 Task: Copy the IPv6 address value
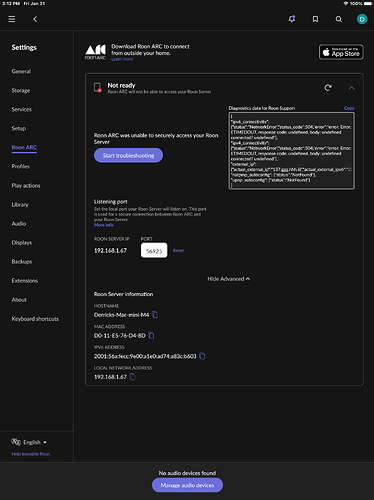pyautogui.click(x=202, y=356)
